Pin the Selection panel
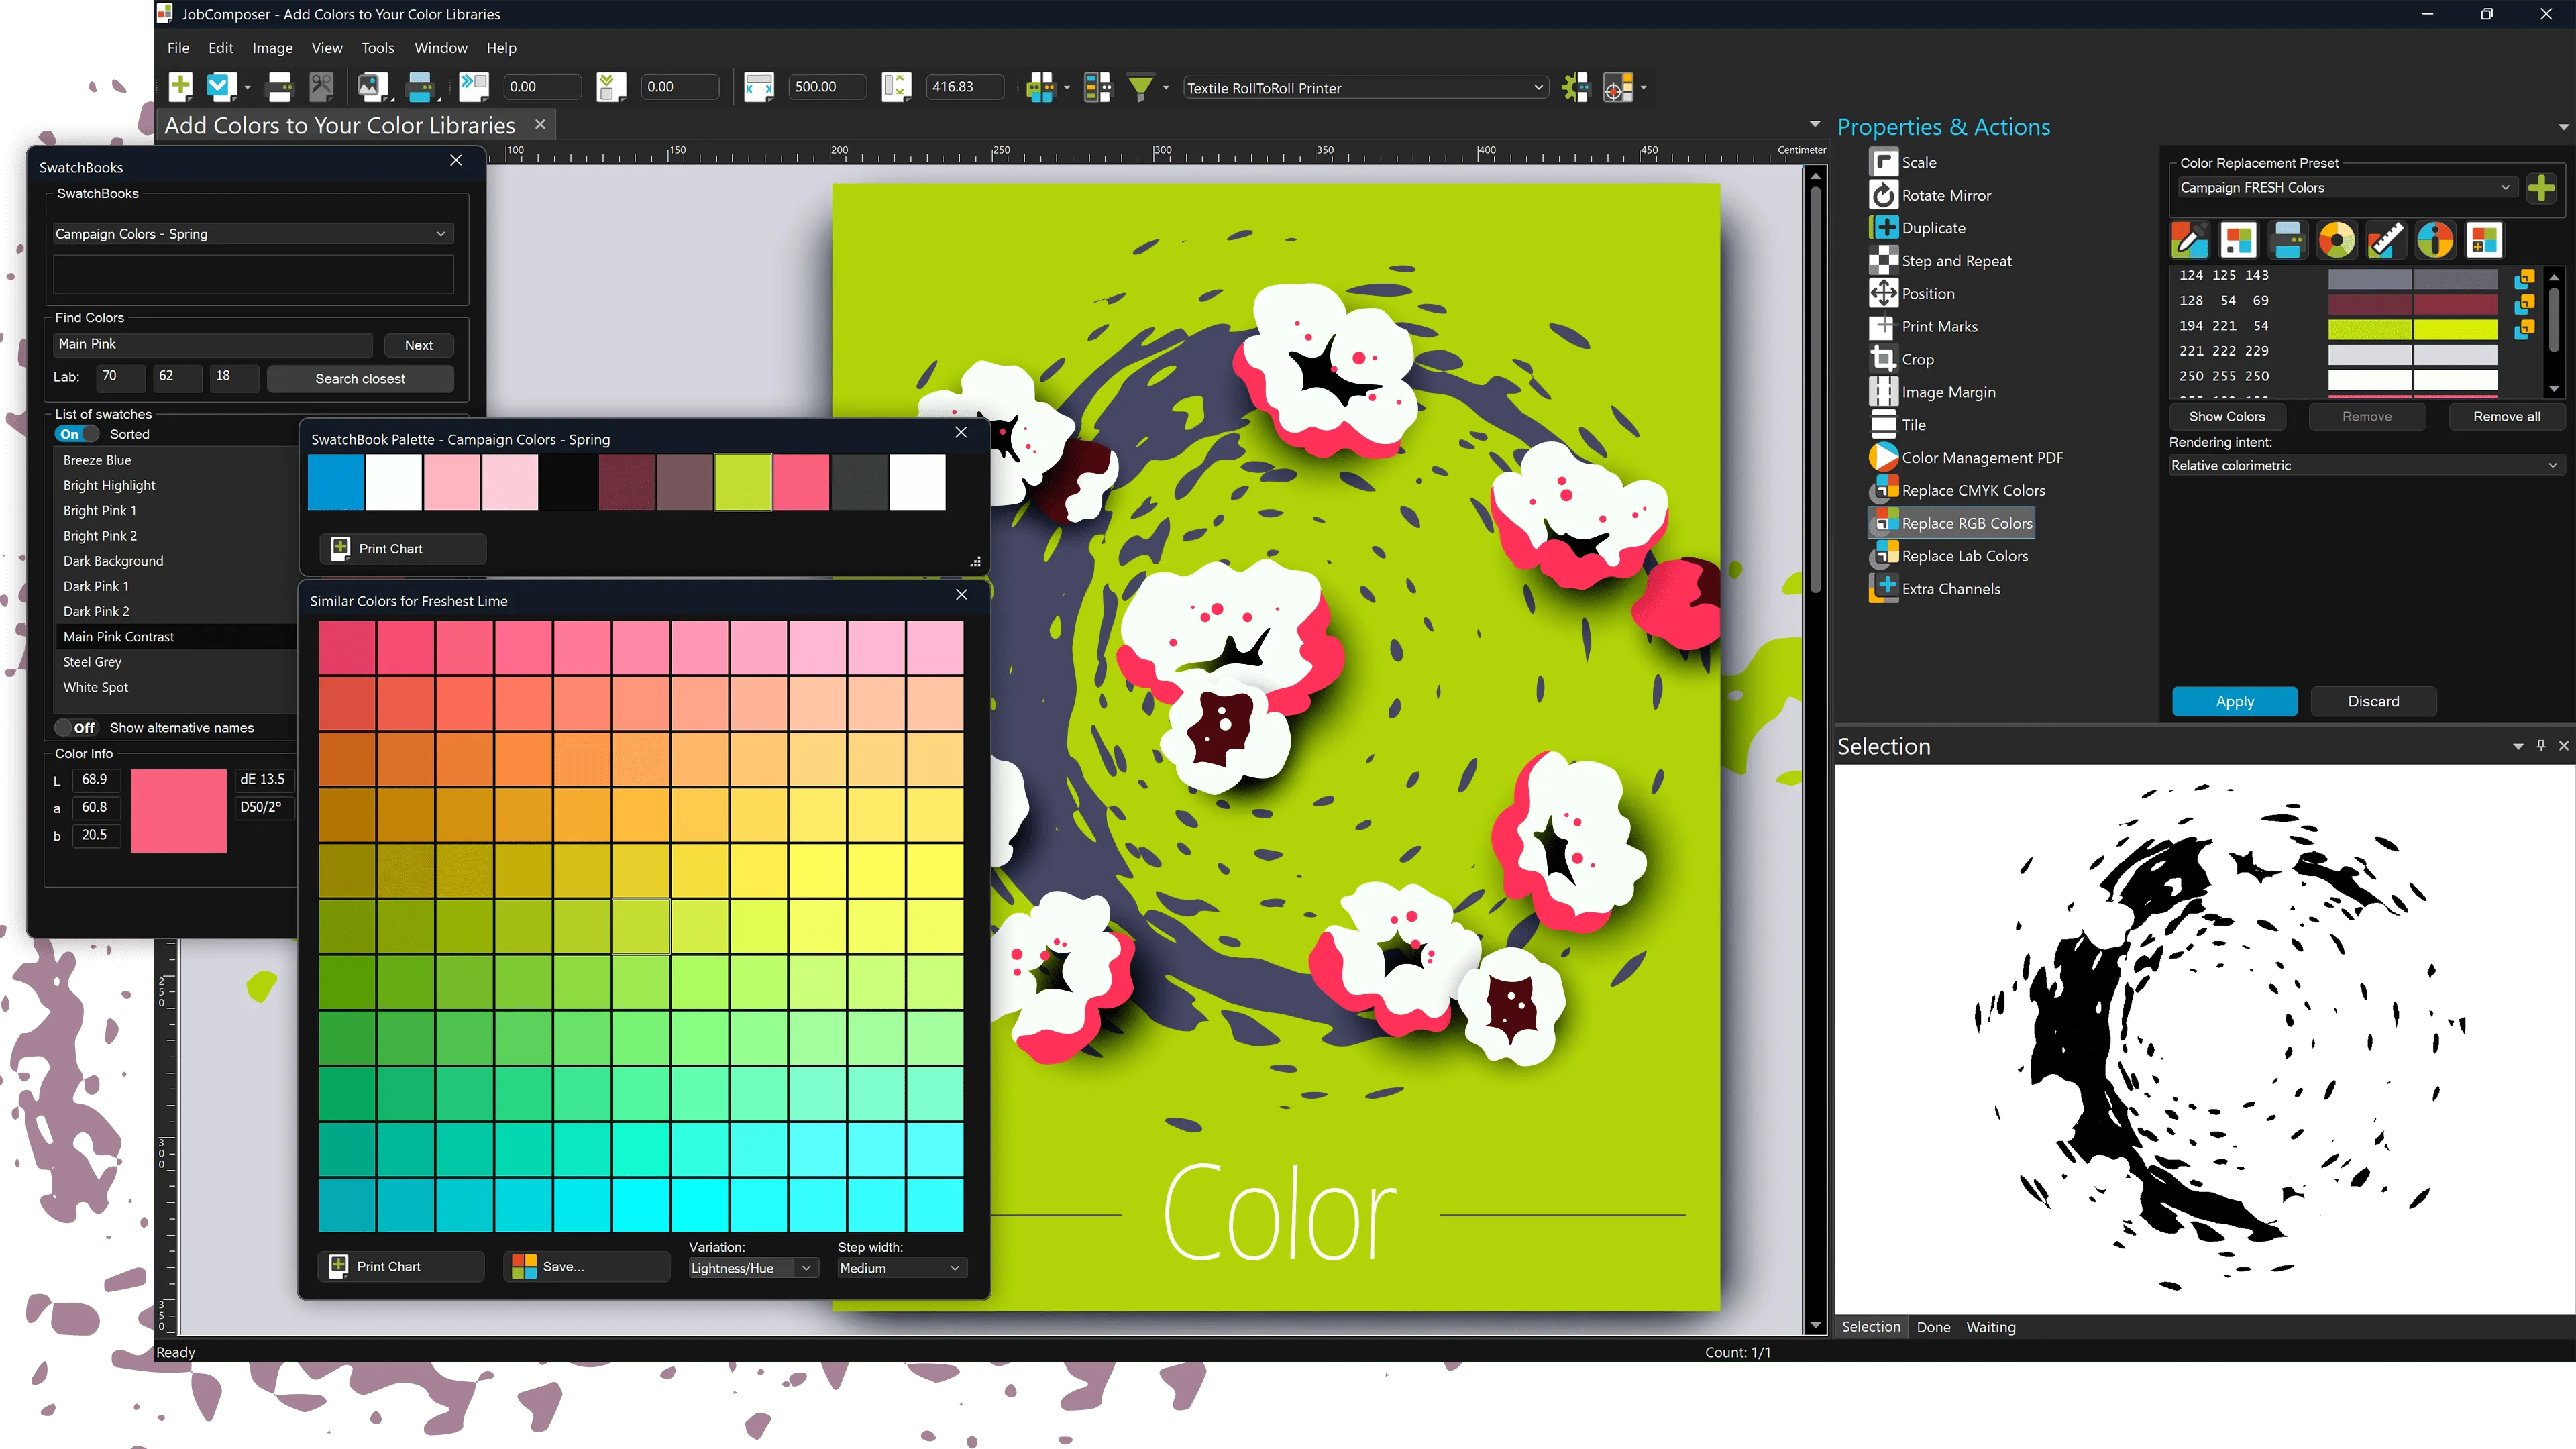 pyautogui.click(x=2541, y=746)
